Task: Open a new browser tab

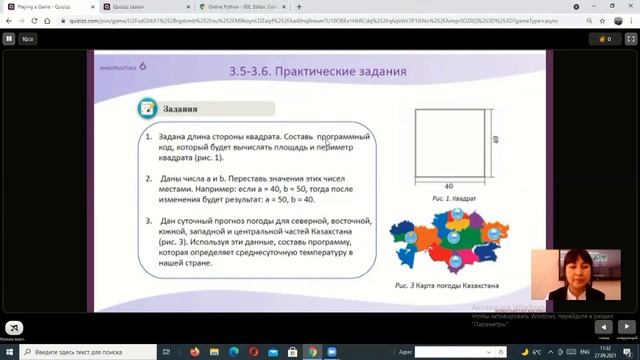Action: pos(299,7)
